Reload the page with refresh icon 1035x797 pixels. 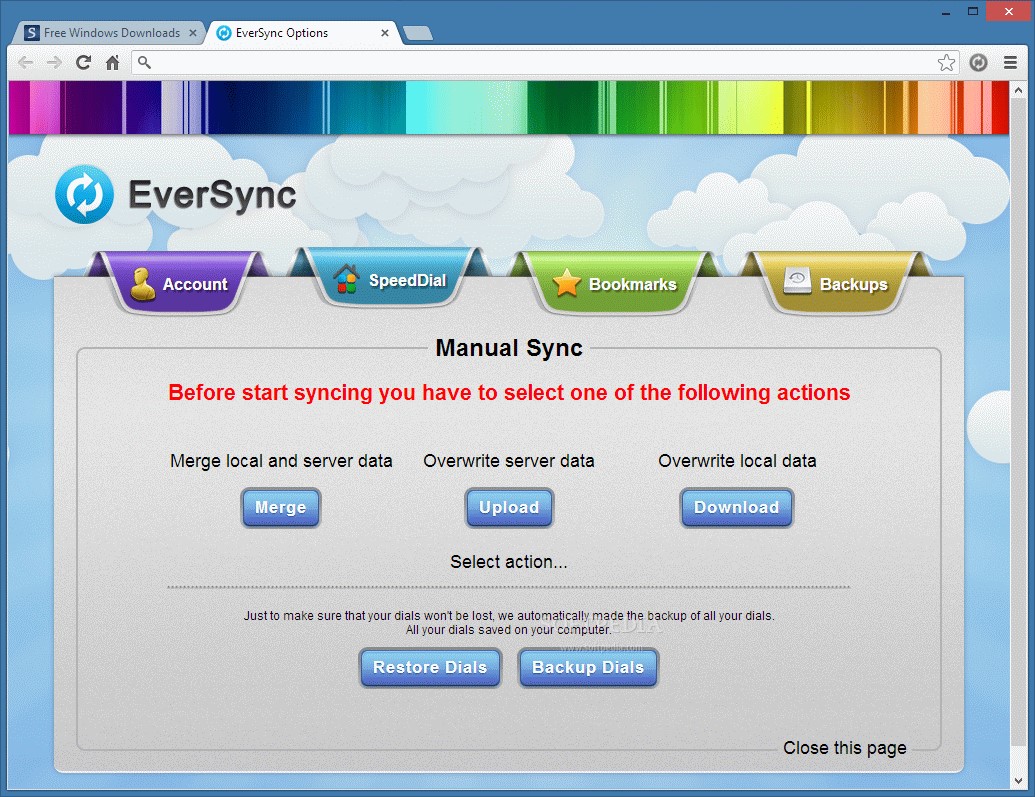point(84,63)
